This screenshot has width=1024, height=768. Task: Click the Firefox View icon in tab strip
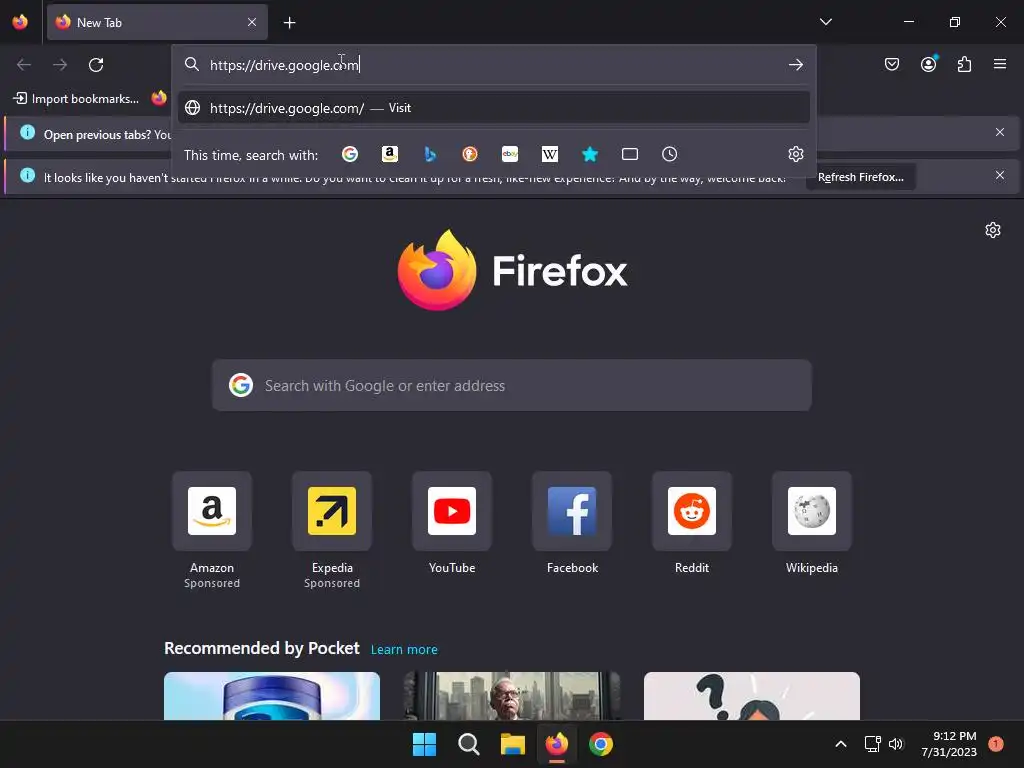pos(20,22)
